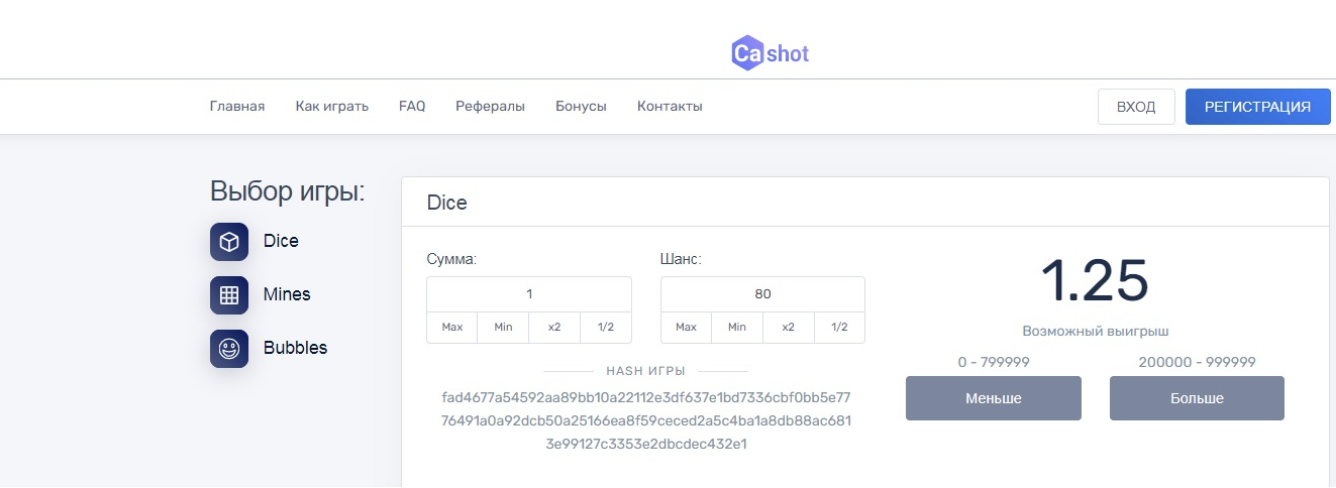This screenshot has width=1336, height=488.
Task: Open the Главная menu item
Action: 237,107
